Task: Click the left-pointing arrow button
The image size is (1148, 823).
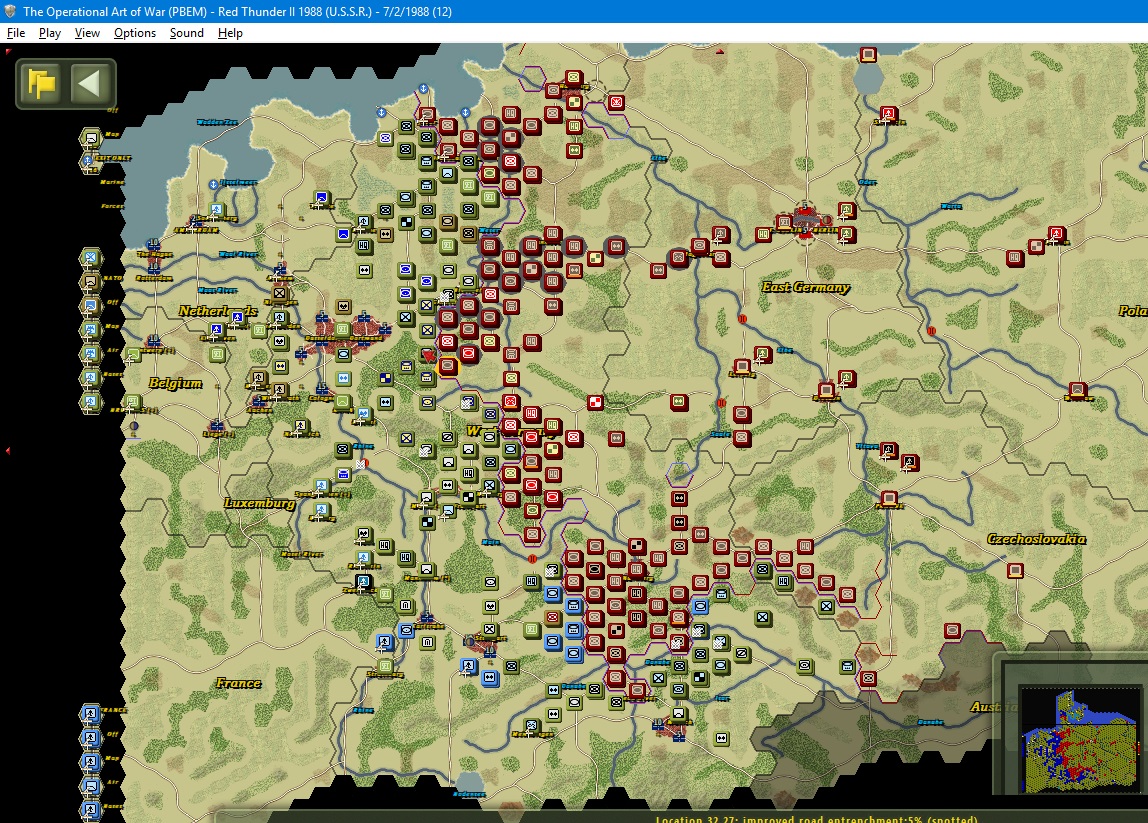Action: point(90,83)
